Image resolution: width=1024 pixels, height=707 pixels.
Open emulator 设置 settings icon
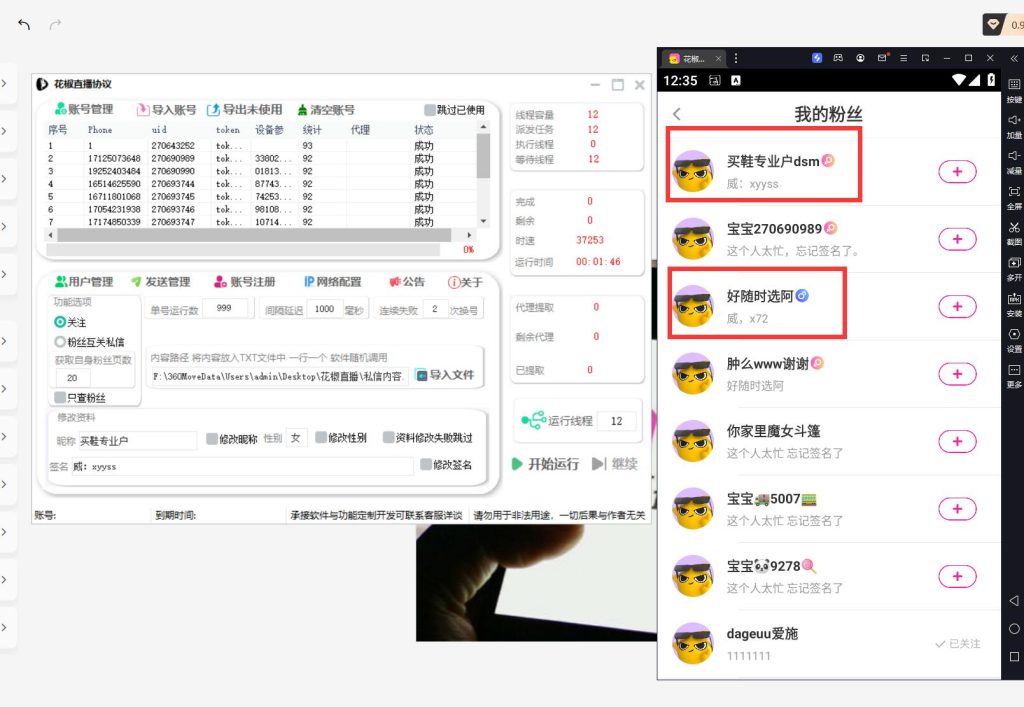click(1014, 335)
